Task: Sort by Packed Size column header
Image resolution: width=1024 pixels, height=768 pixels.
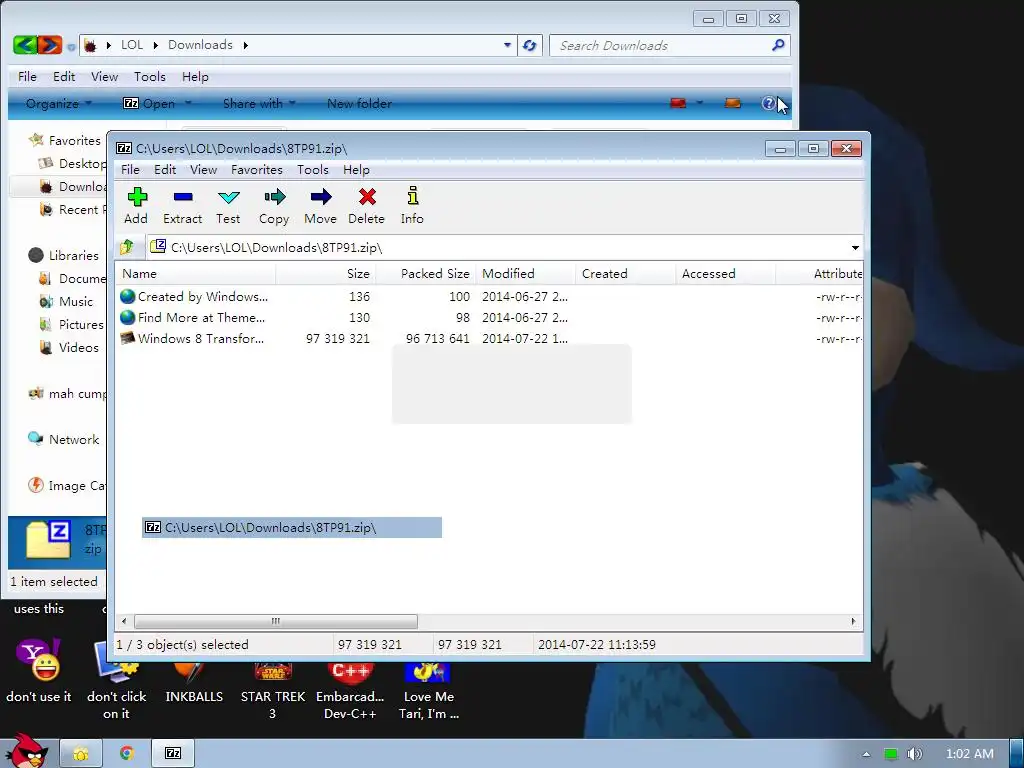Action: point(426,274)
